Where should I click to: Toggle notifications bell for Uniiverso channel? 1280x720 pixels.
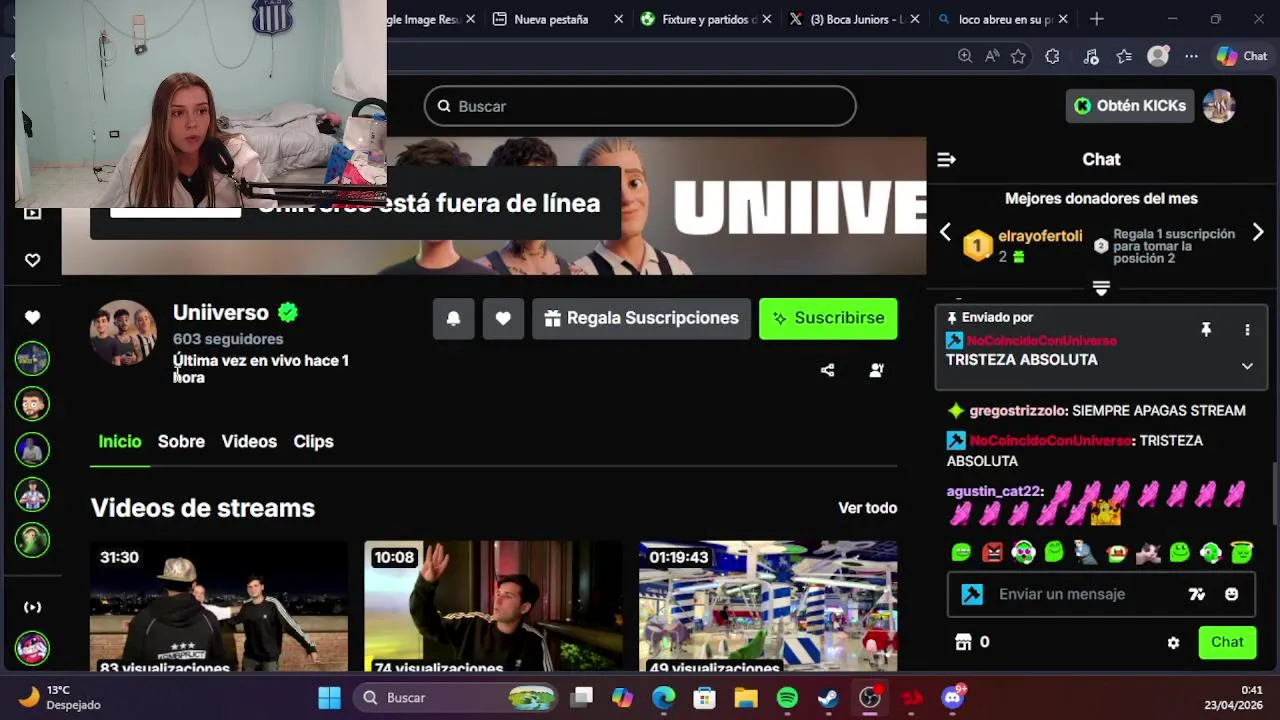tap(453, 318)
